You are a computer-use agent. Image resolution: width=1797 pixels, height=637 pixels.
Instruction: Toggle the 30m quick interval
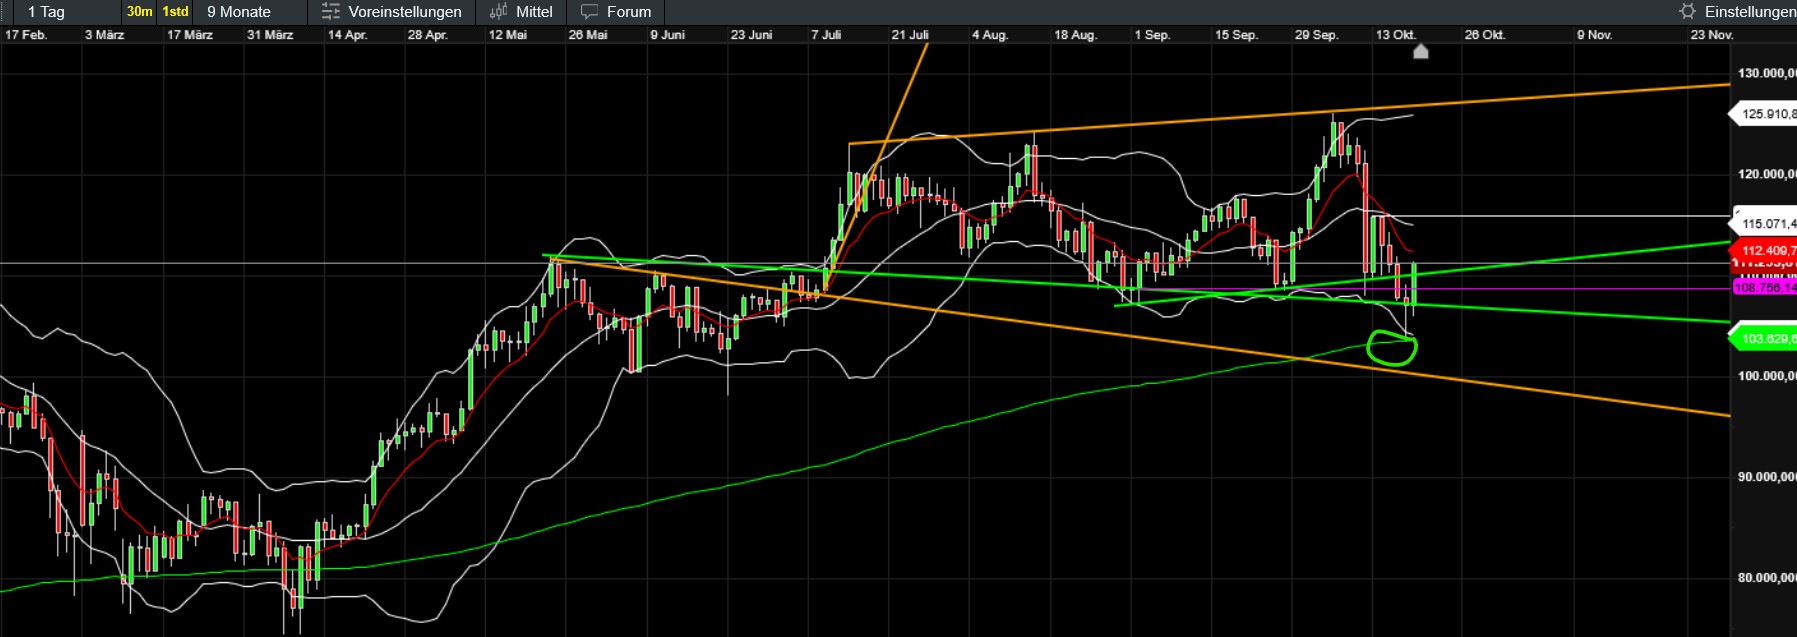[139, 12]
